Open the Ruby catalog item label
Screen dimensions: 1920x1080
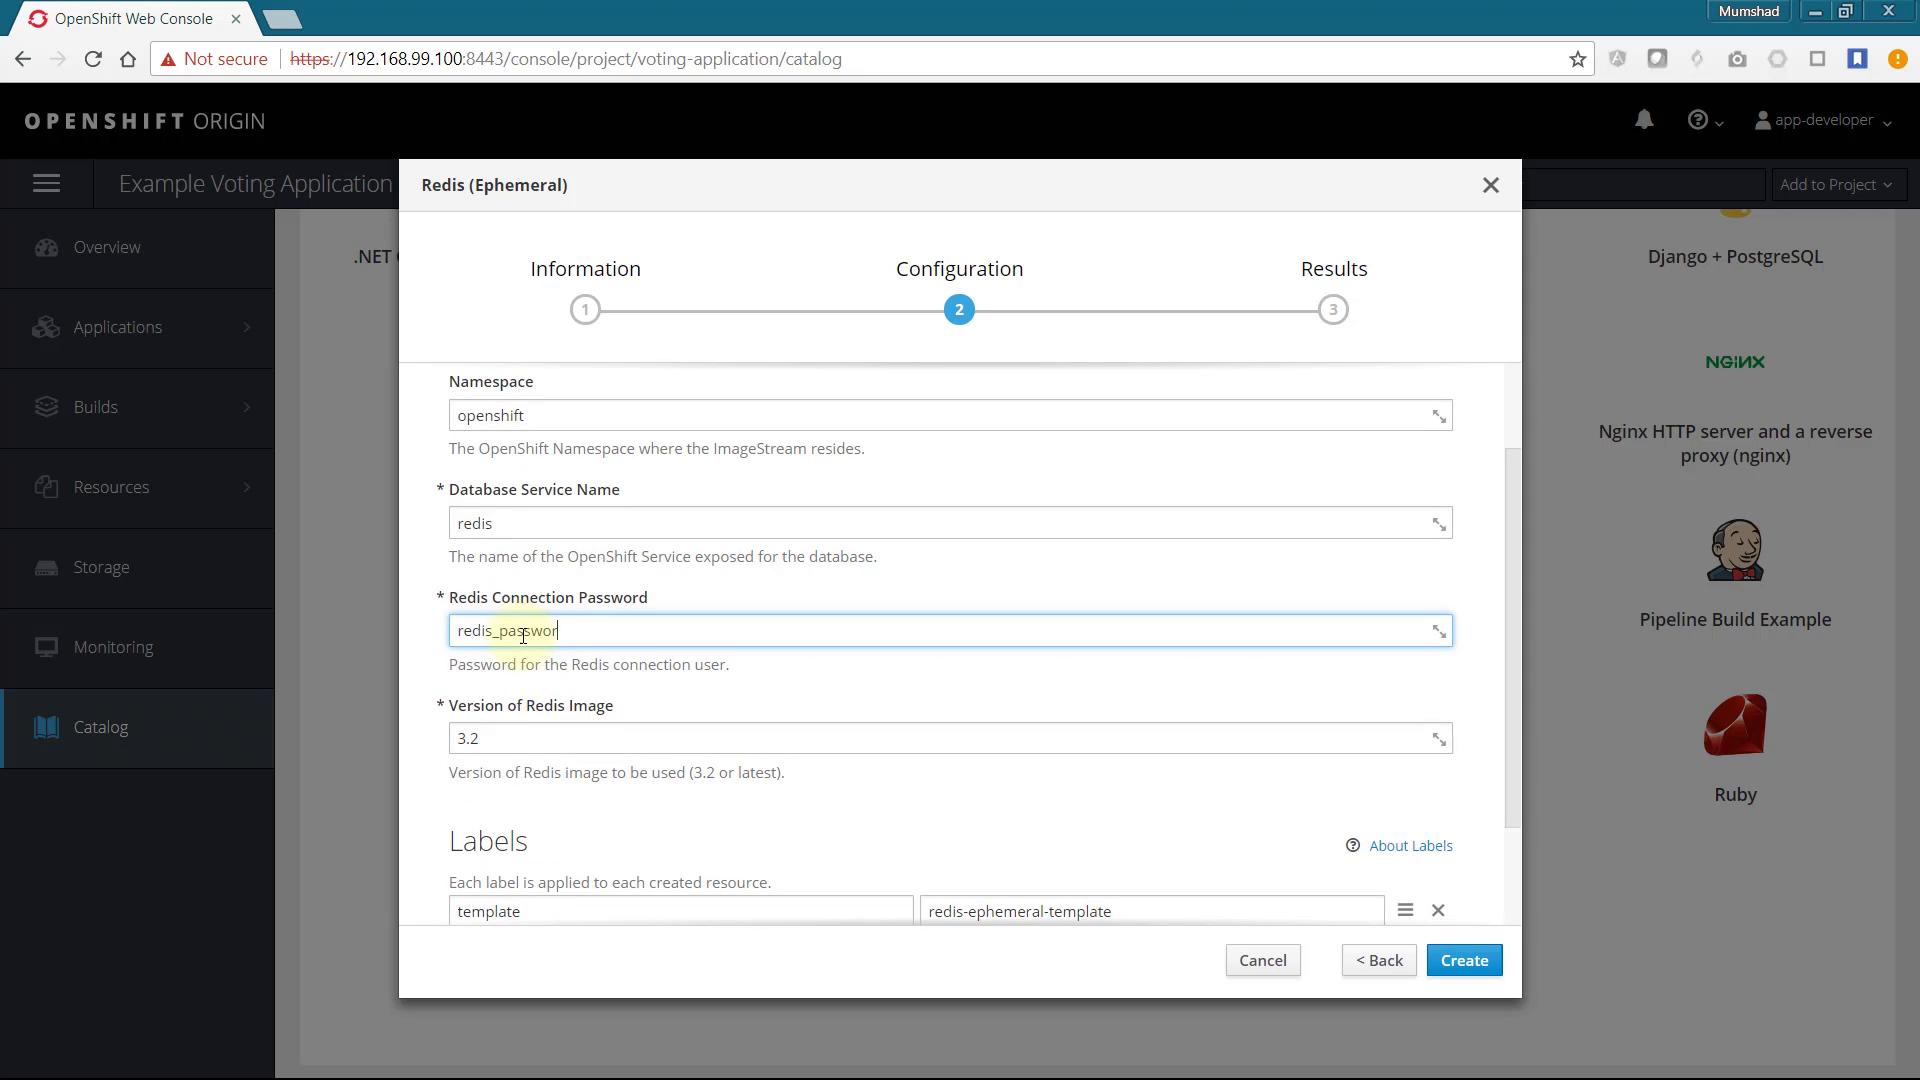coord(1735,795)
